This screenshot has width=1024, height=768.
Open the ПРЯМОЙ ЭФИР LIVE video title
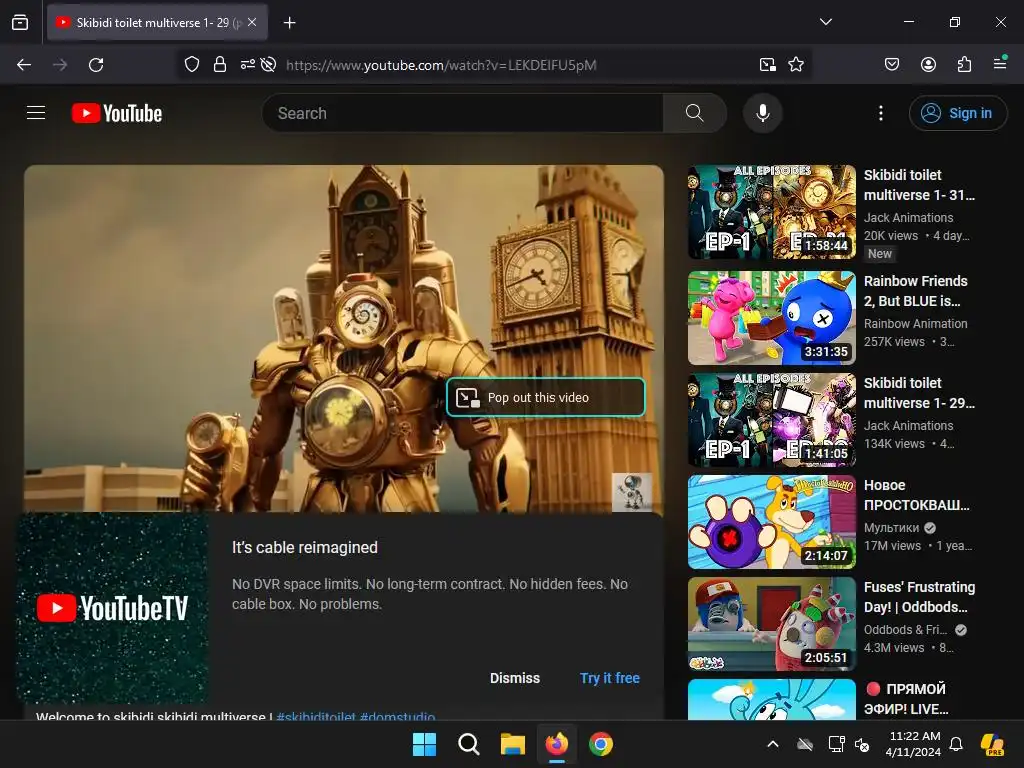coord(906,699)
